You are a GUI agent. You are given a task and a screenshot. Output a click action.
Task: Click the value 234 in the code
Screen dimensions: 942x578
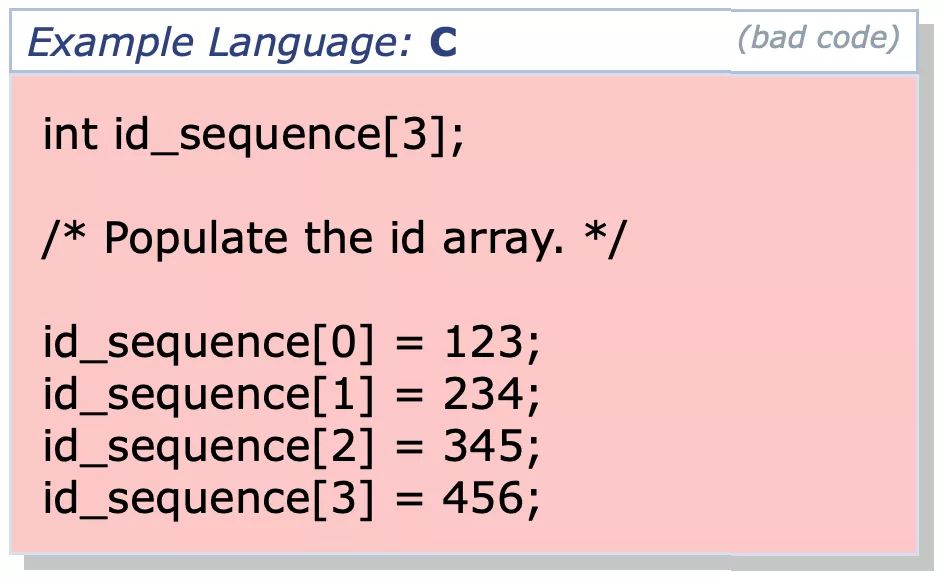[484, 396]
